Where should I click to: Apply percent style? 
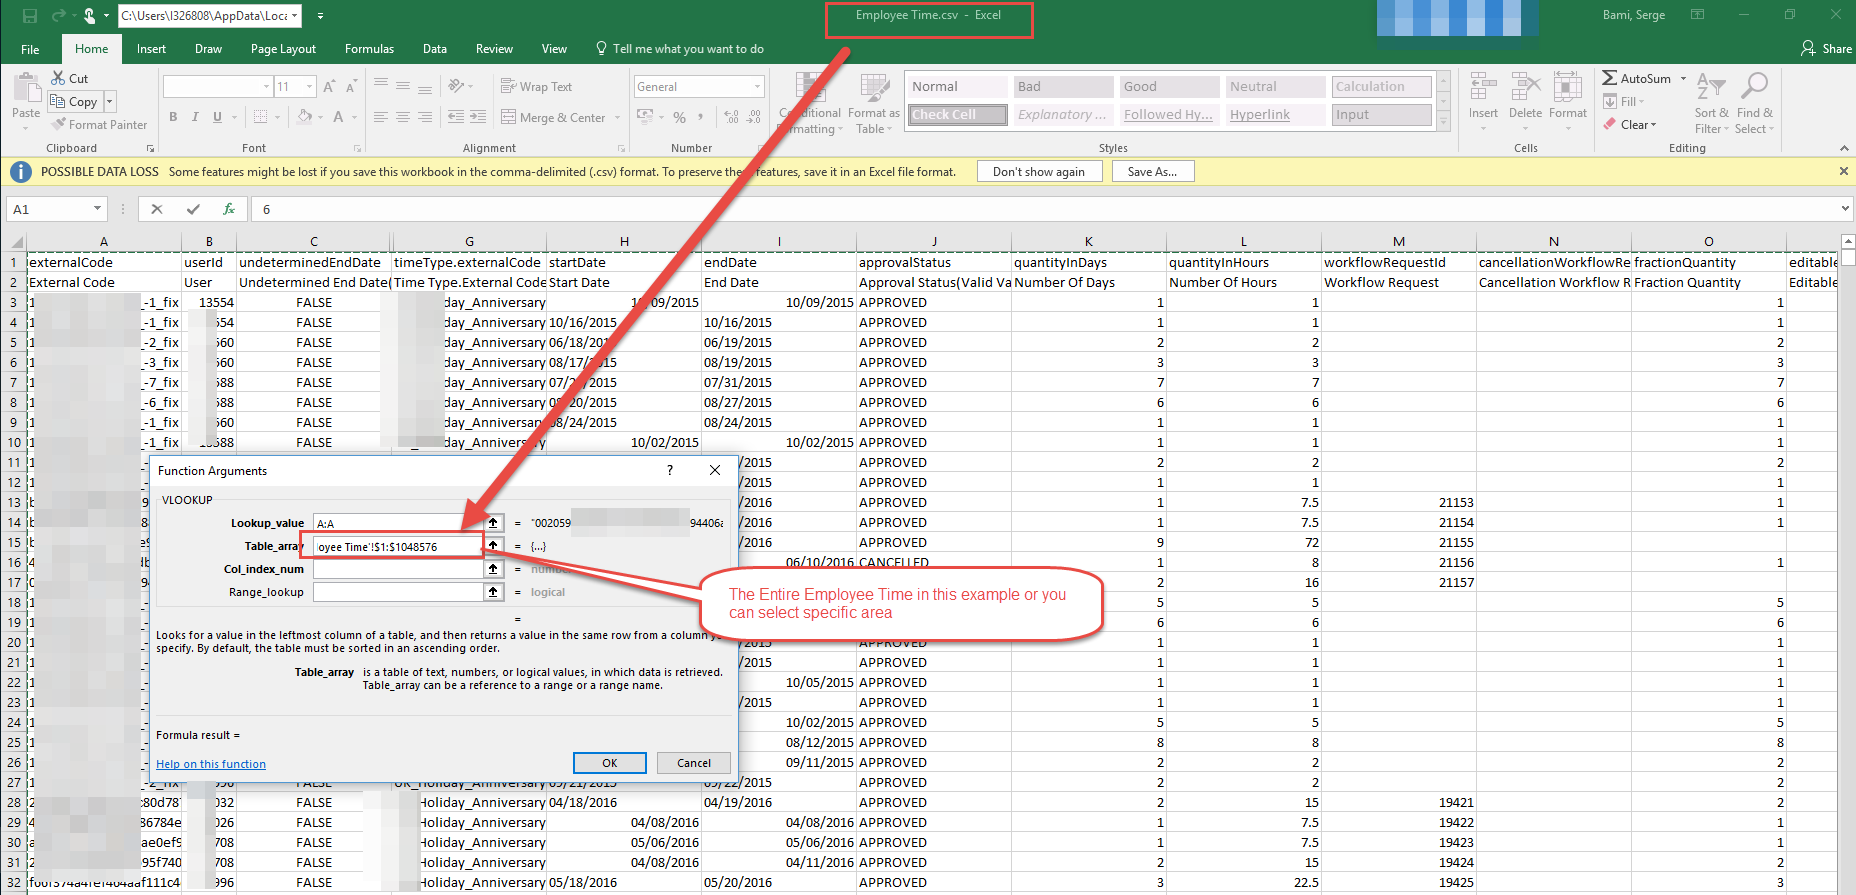(680, 117)
